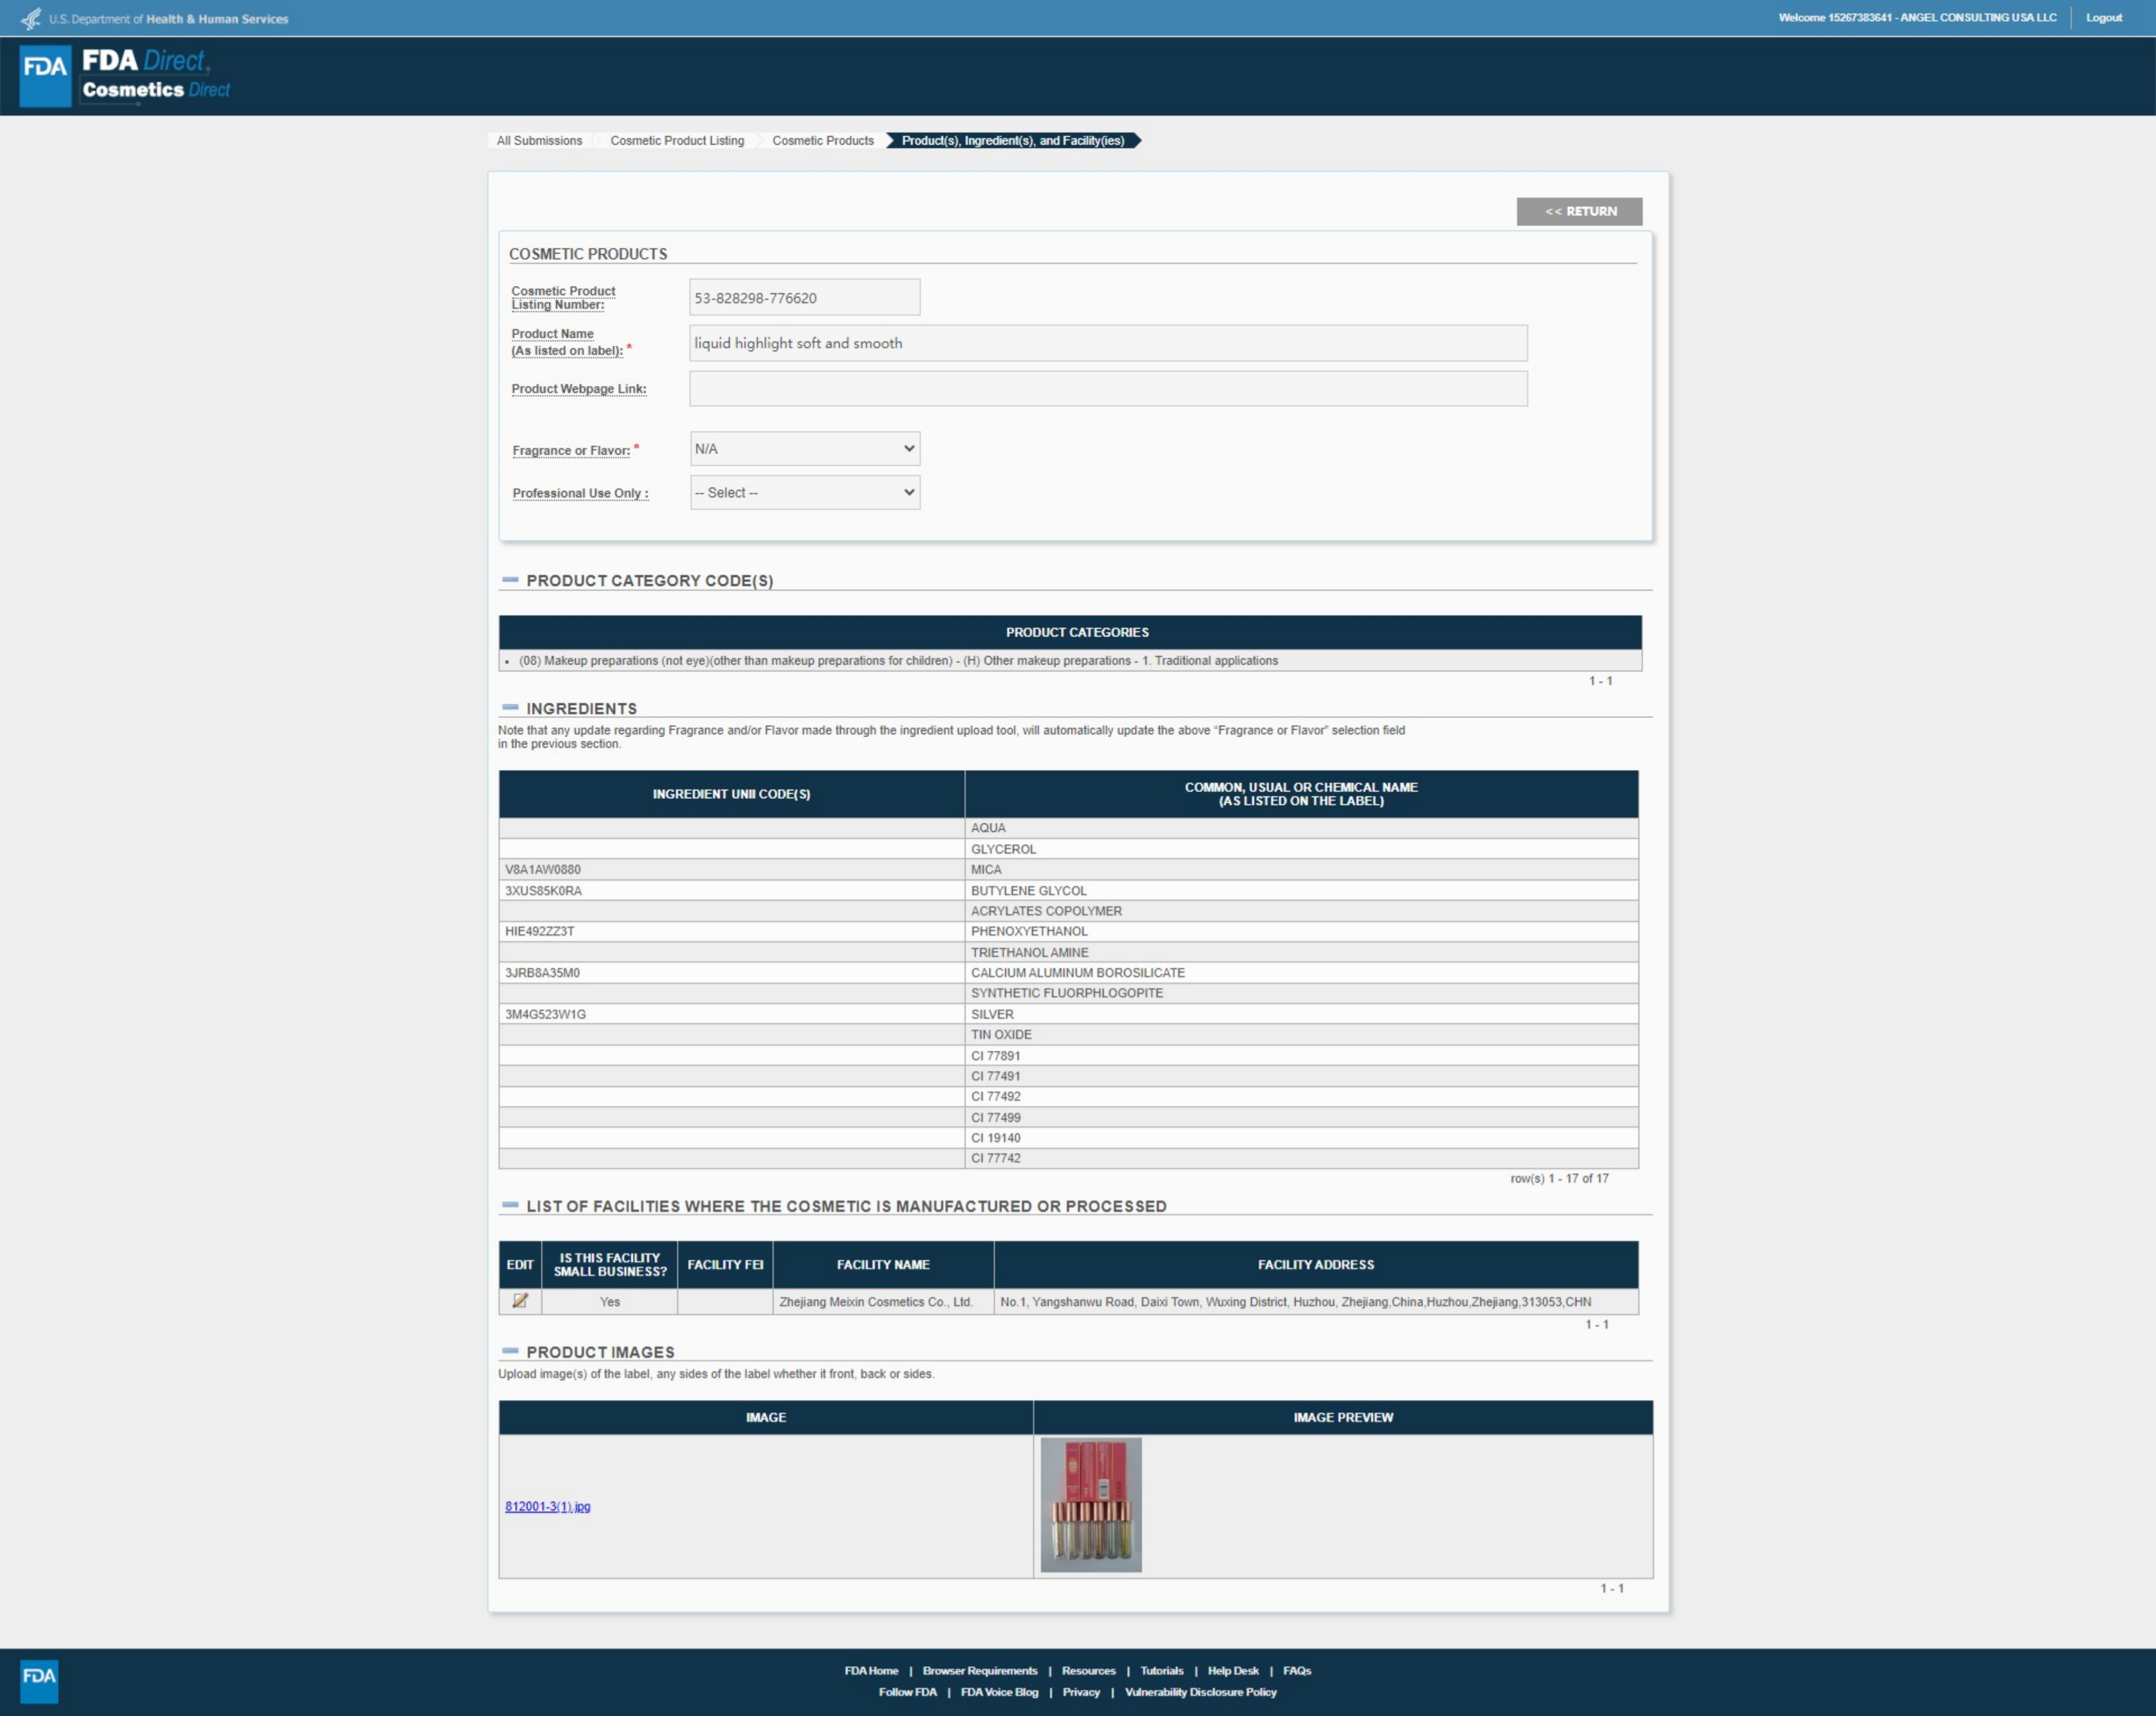This screenshot has height=1716, width=2156.
Task: Click the HHS eagle logo icon
Action: pyautogui.click(x=31, y=19)
